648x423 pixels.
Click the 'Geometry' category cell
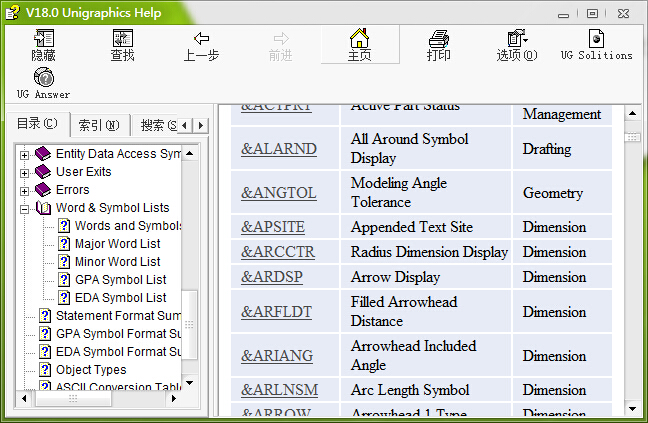click(562, 192)
